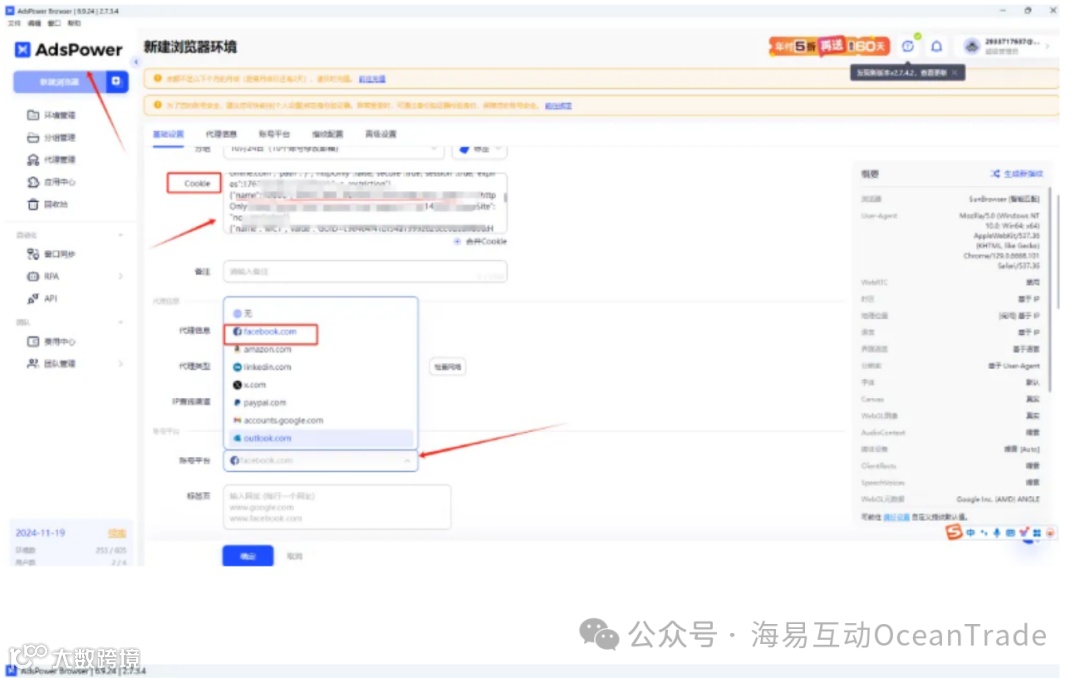The image size is (1080, 678).
Task: Click the anniversary 60-day promotion banner
Action: [x=829, y=46]
